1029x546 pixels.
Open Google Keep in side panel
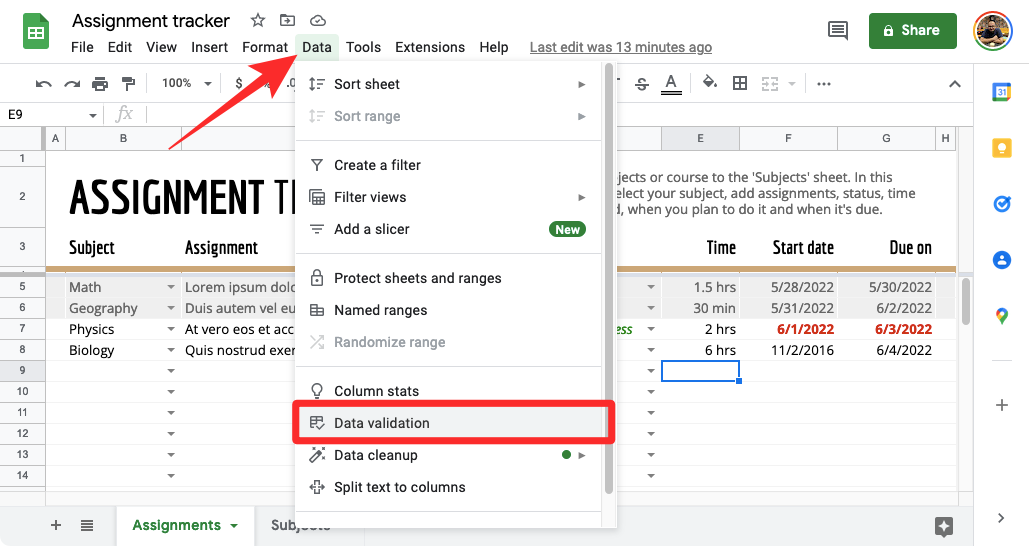[1001, 148]
